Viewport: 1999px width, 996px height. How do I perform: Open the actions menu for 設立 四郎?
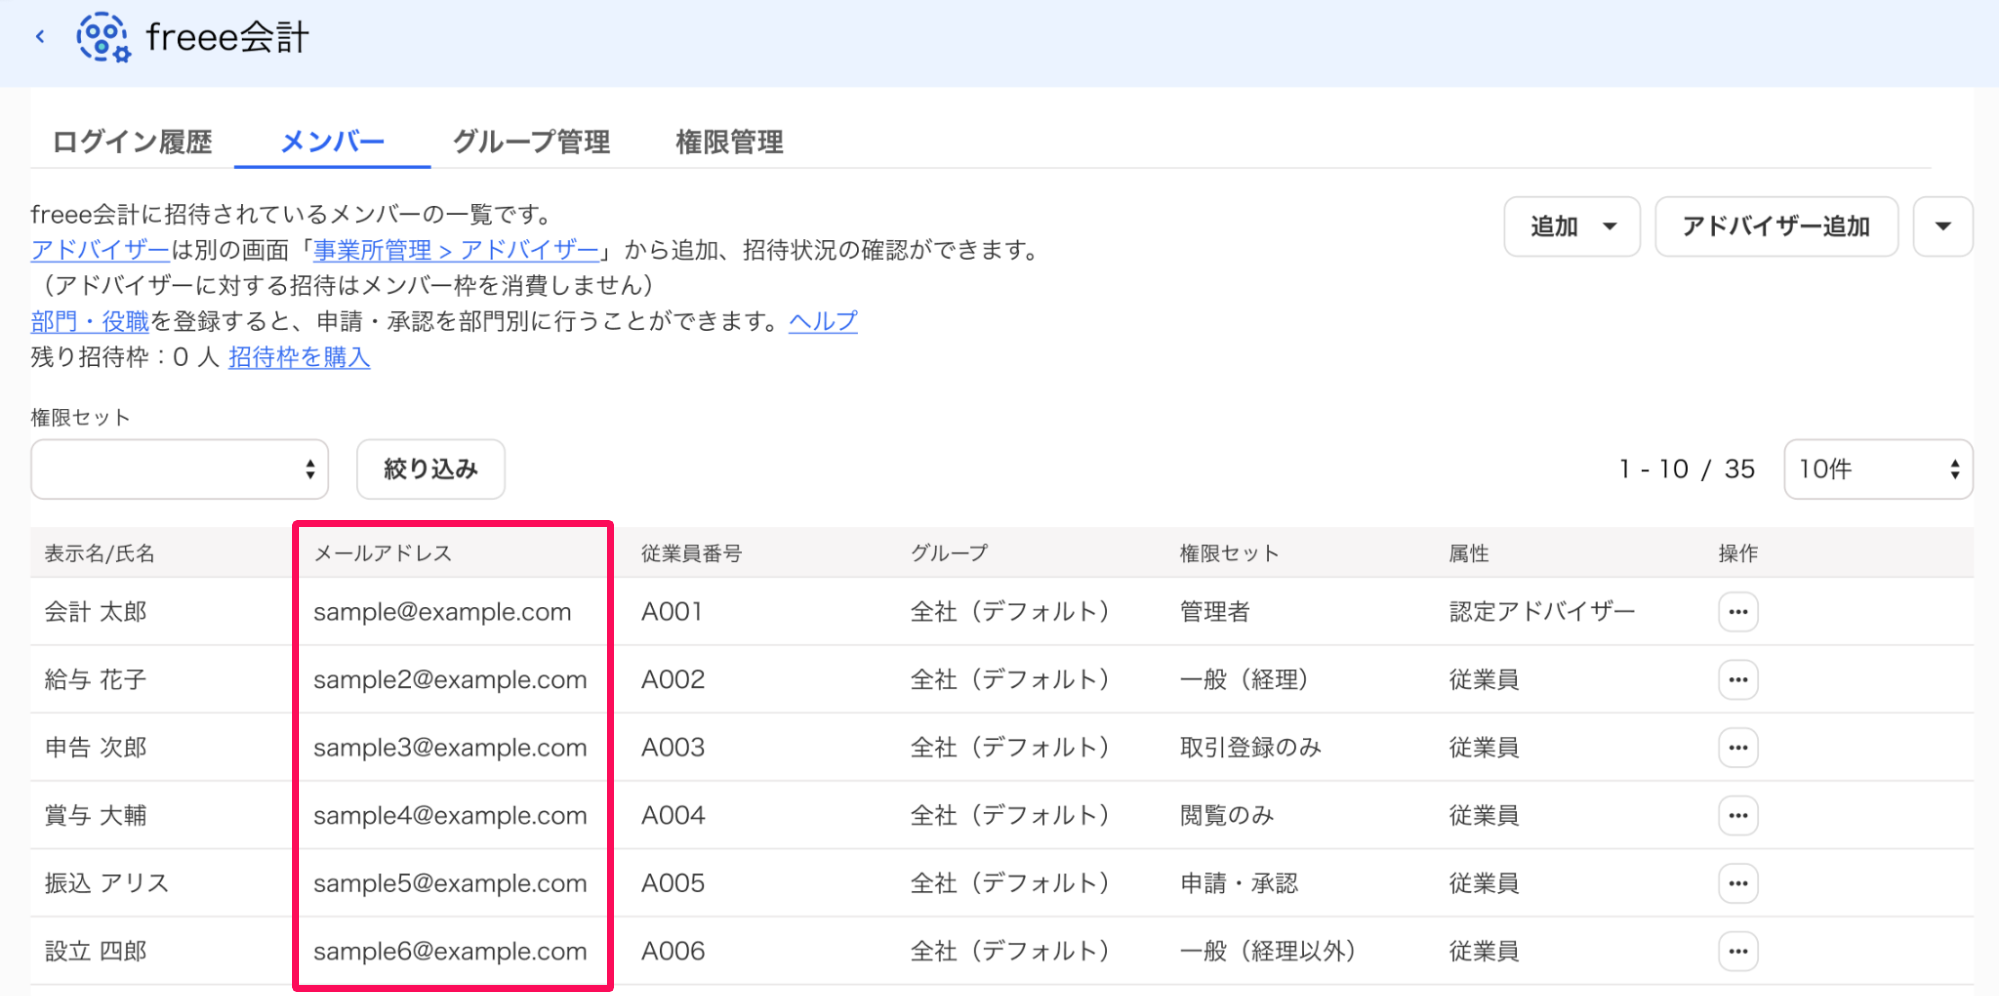[x=1738, y=952]
